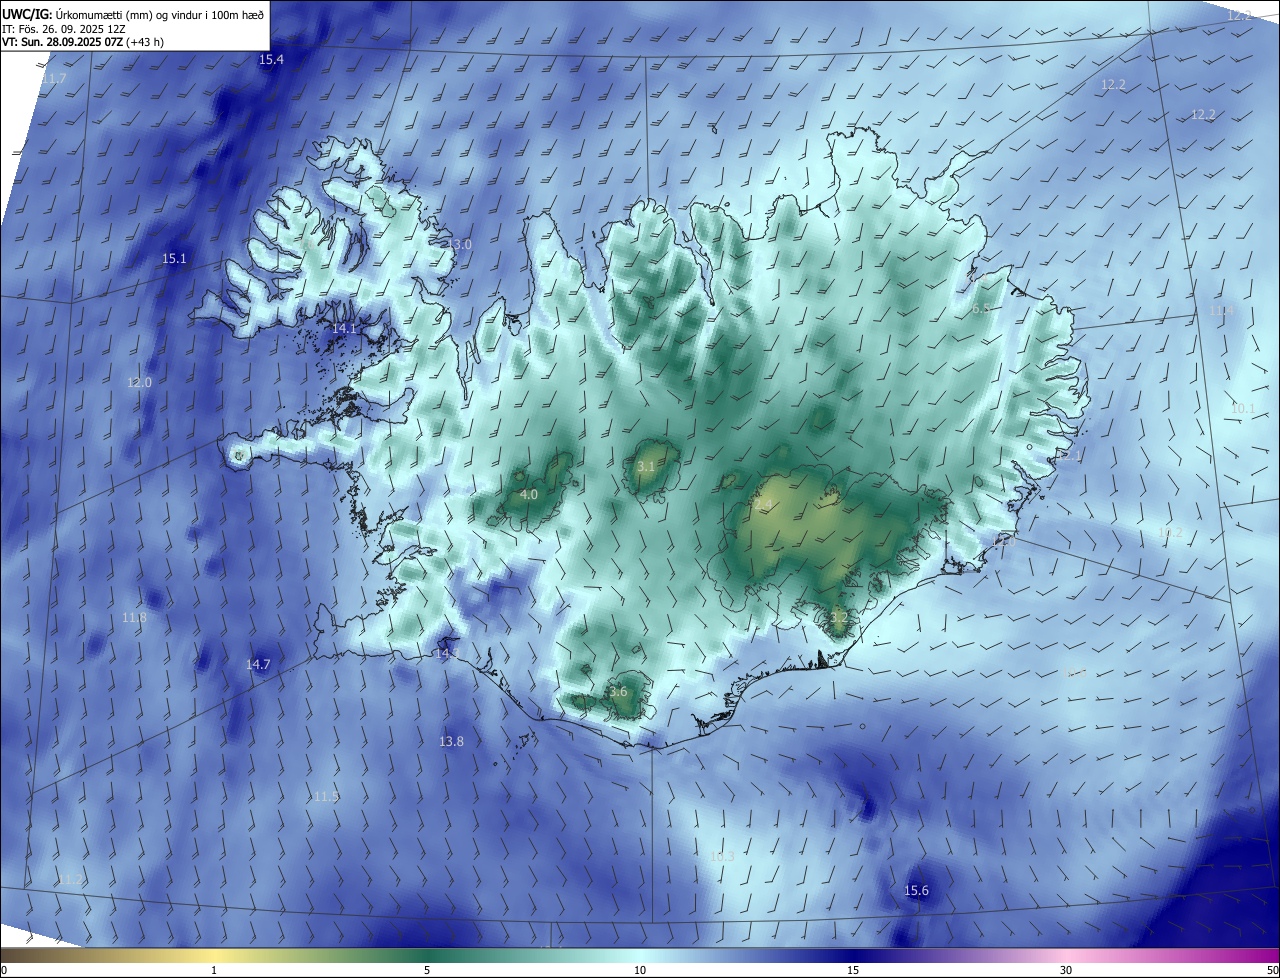
Task: Click the value 14.1 in Breiðafjörður
Action: coord(344,328)
